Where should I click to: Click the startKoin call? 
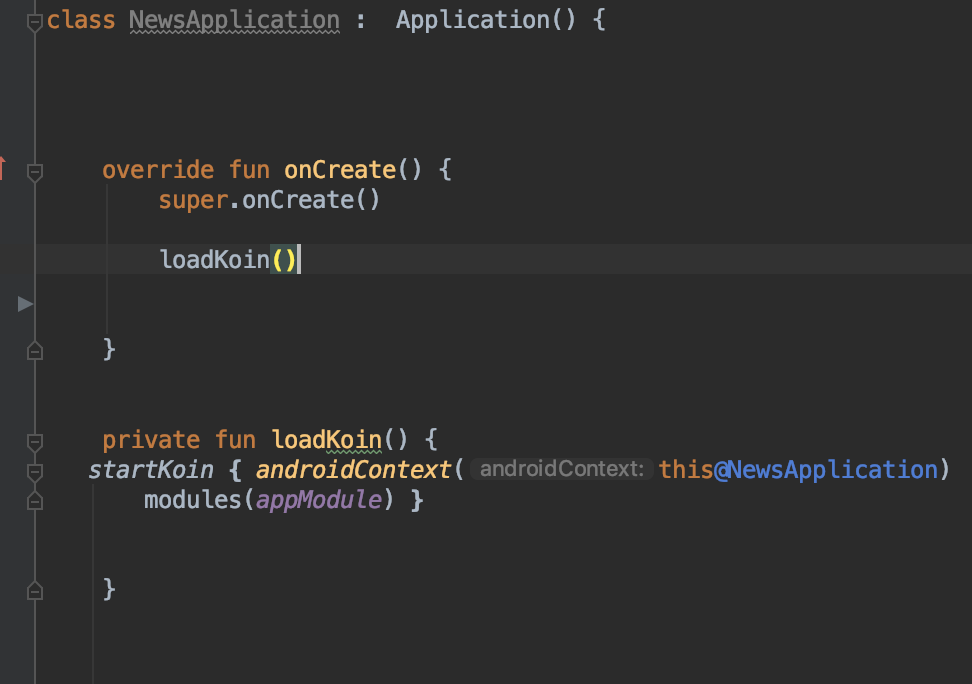(151, 469)
